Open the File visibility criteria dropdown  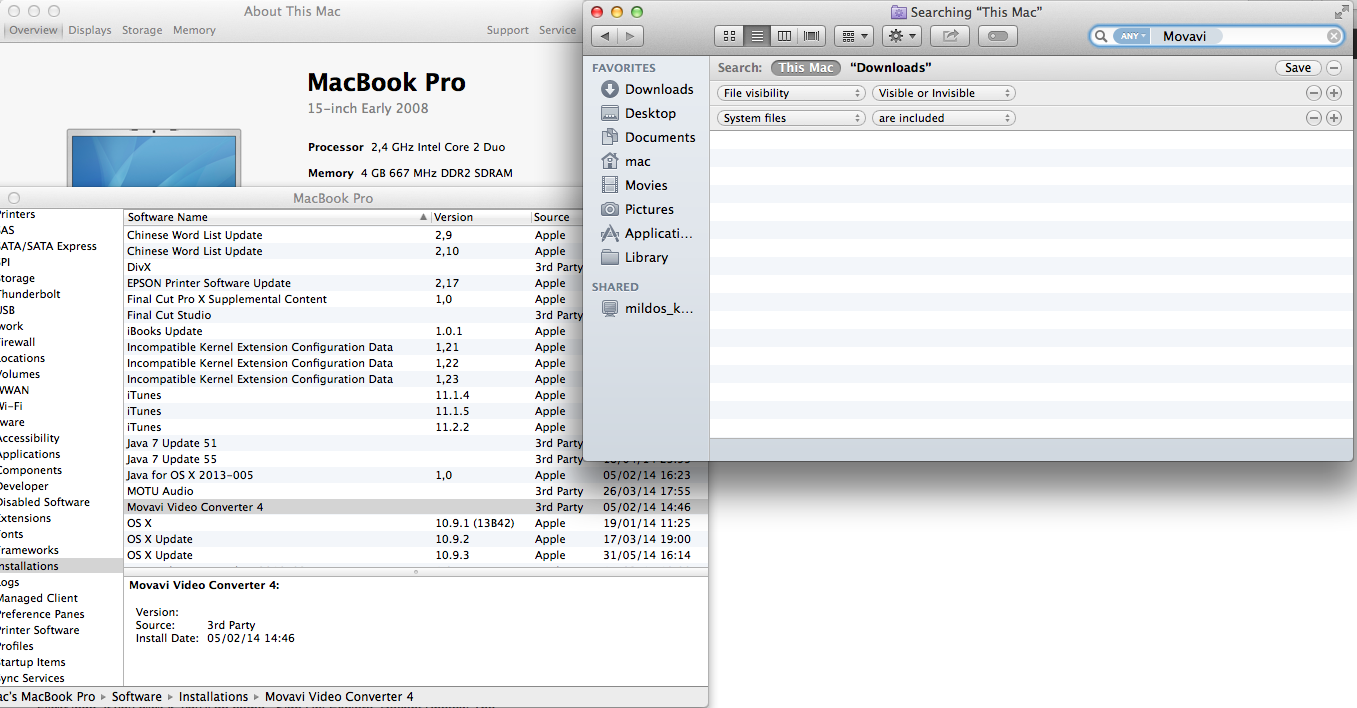[x=791, y=93]
